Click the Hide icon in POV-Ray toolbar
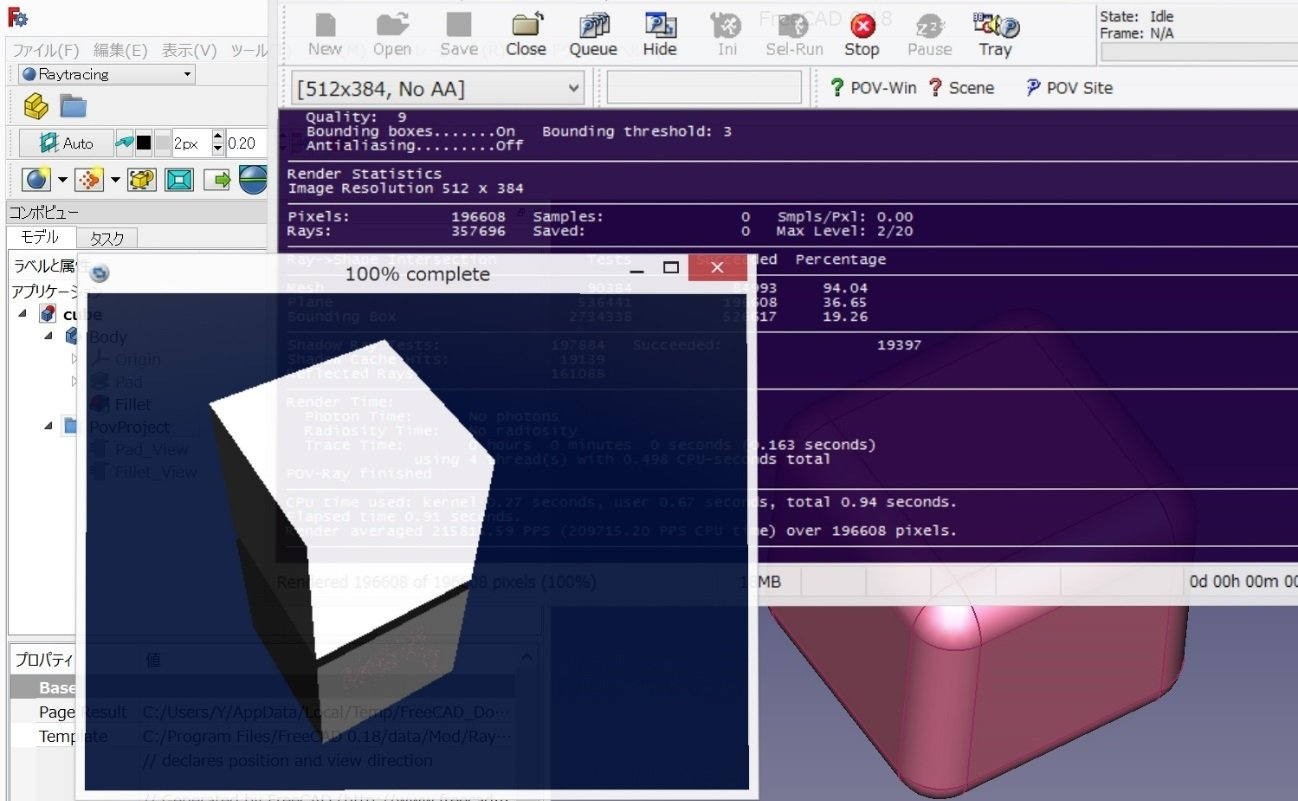 [x=660, y=33]
